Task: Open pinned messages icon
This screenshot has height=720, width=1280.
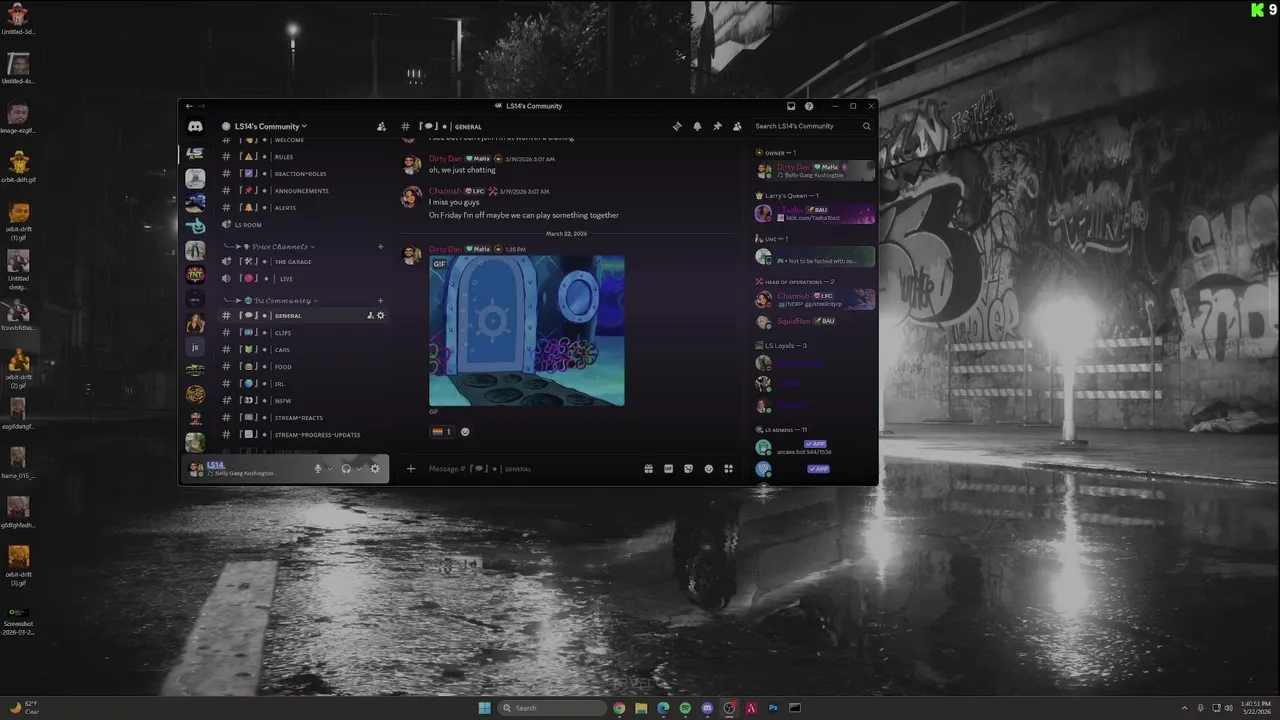Action: pyautogui.click(x=717, y=126)
